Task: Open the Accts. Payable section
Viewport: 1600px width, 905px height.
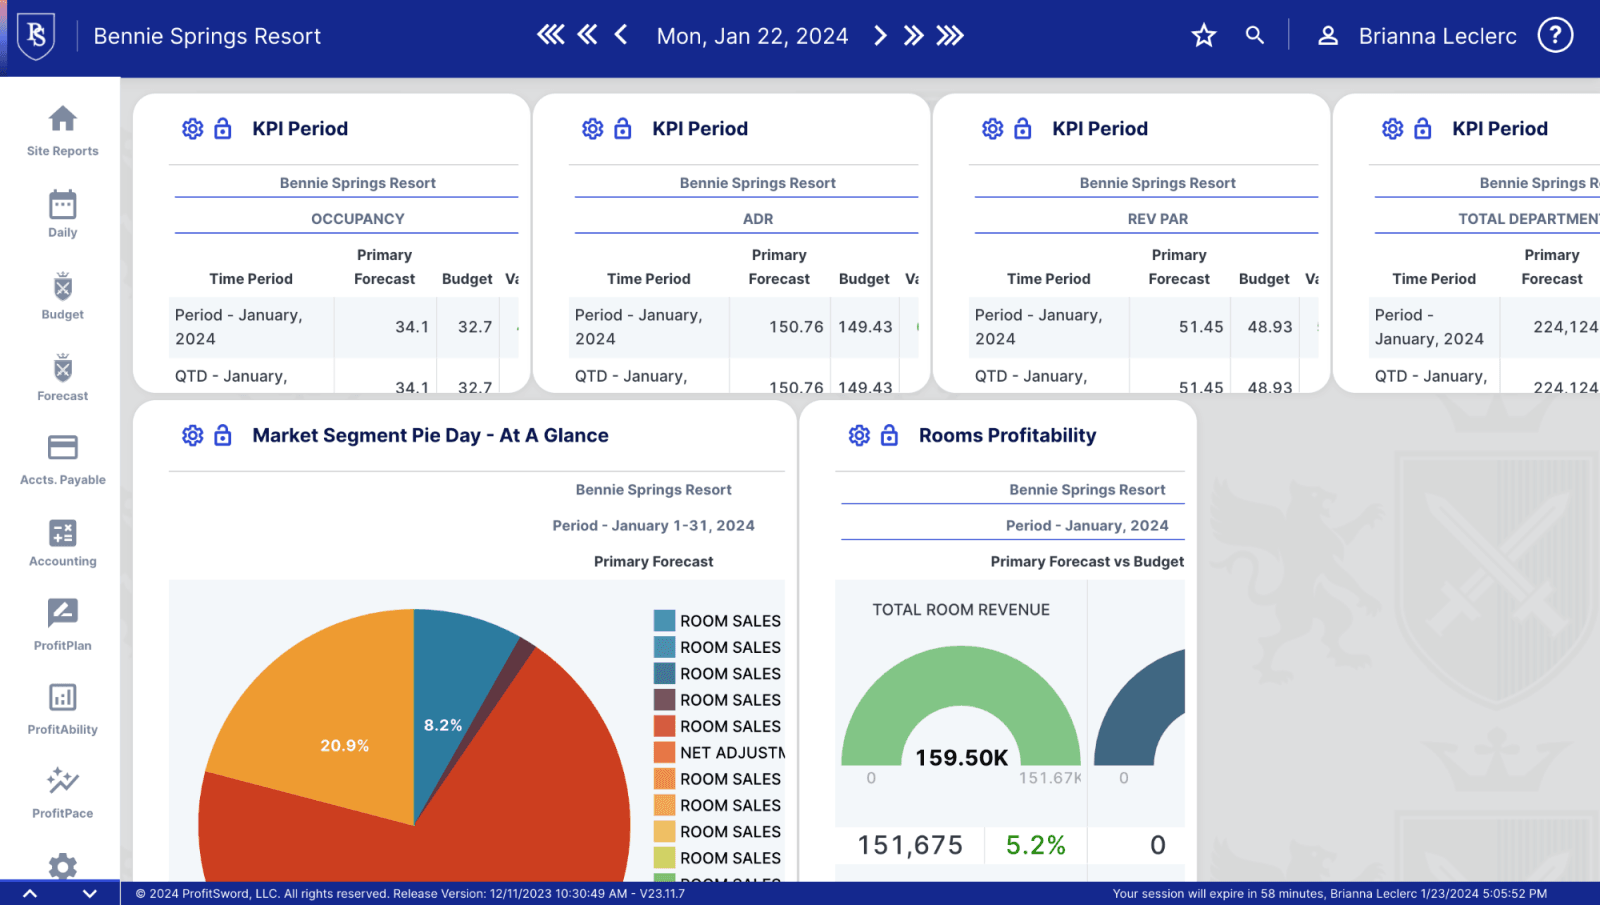Action: (62, 459)
